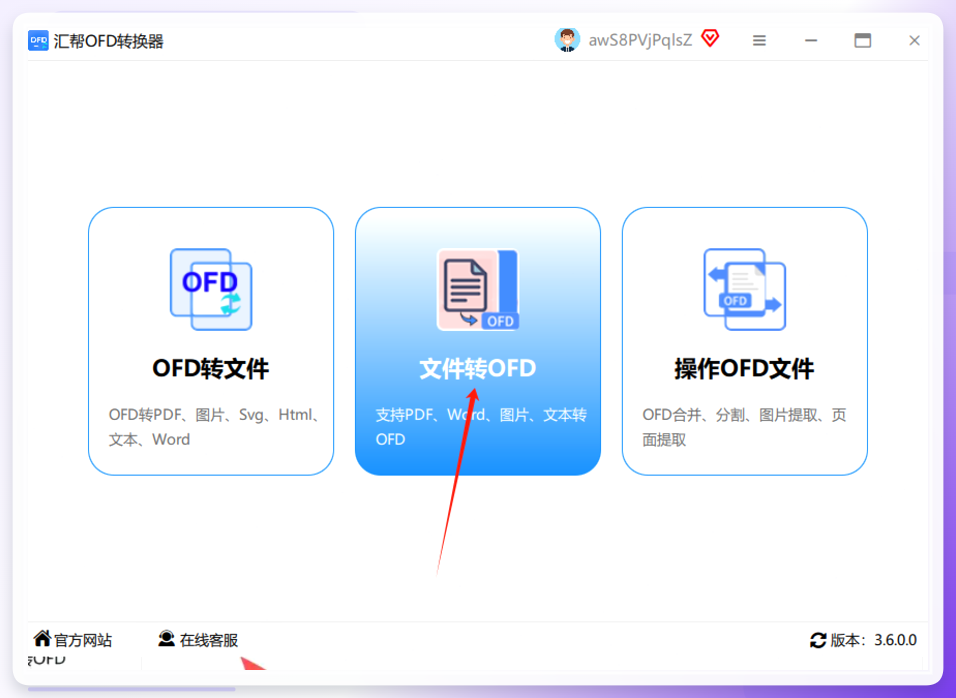Viewport: 956px width, 698px height.
Task: Open the hamburger menu in title bar
Action: pyautogui.click(x=759, y=41)
